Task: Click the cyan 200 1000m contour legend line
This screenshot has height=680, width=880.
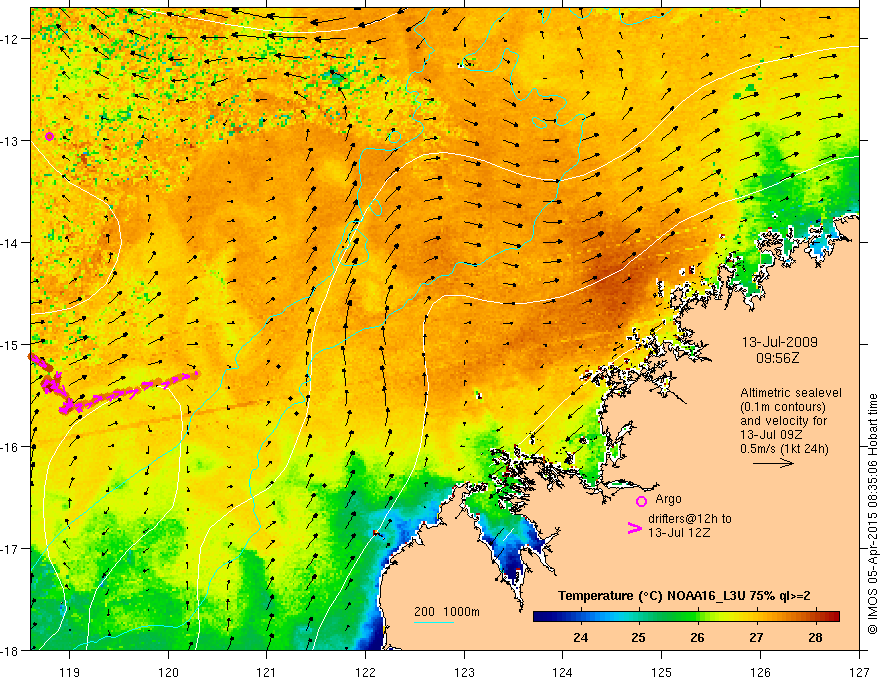Action: click(434, 622)
